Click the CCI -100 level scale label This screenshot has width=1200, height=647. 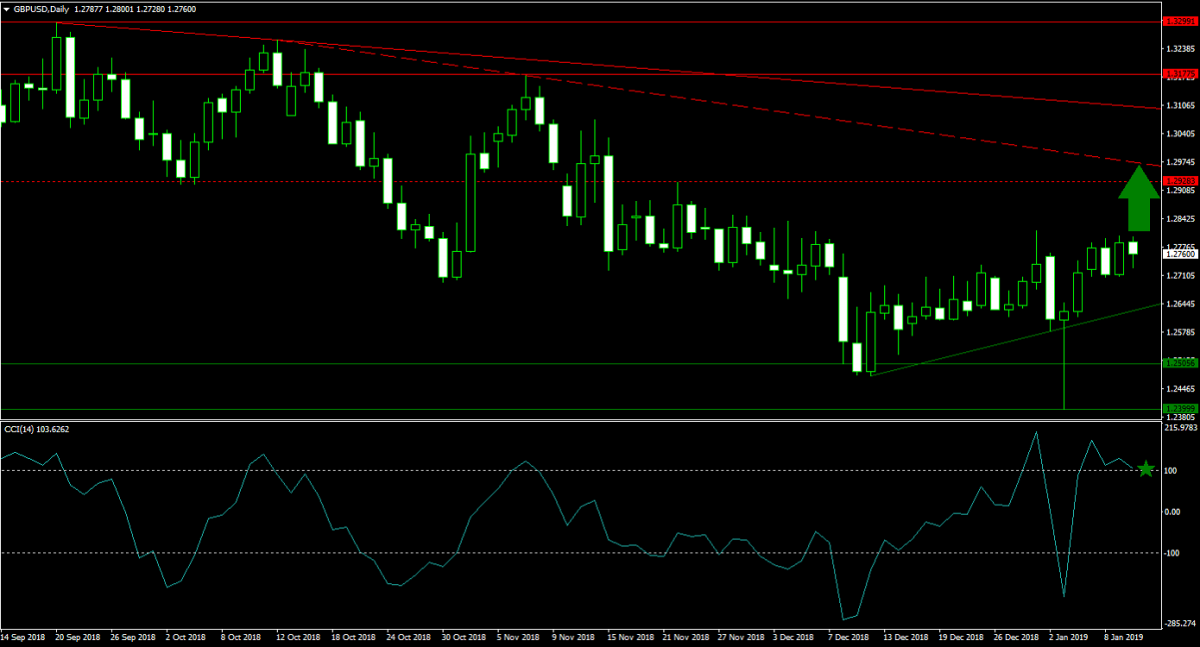pos(1172,553)
